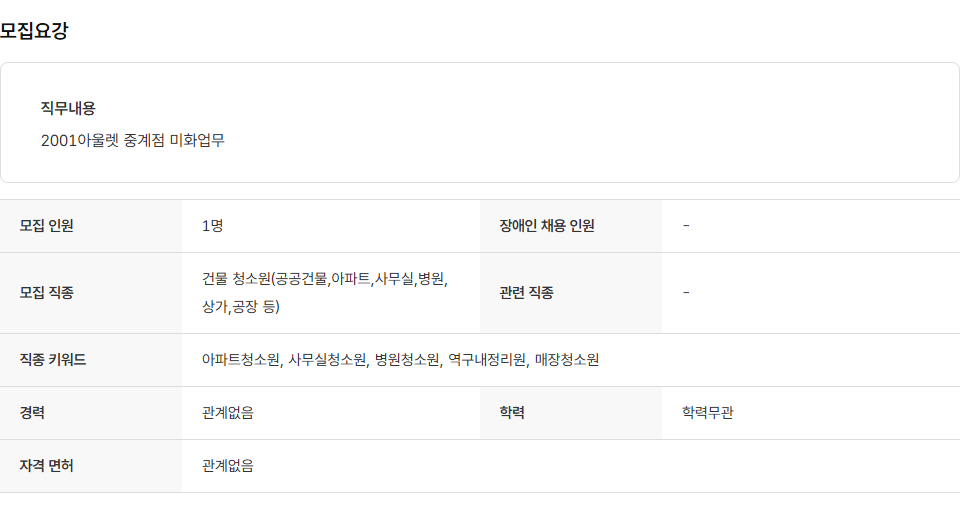Select the 2001아울렛 중계점 미화업무 description text
Screen dimensions: 974x528
(x=133, y=140)
